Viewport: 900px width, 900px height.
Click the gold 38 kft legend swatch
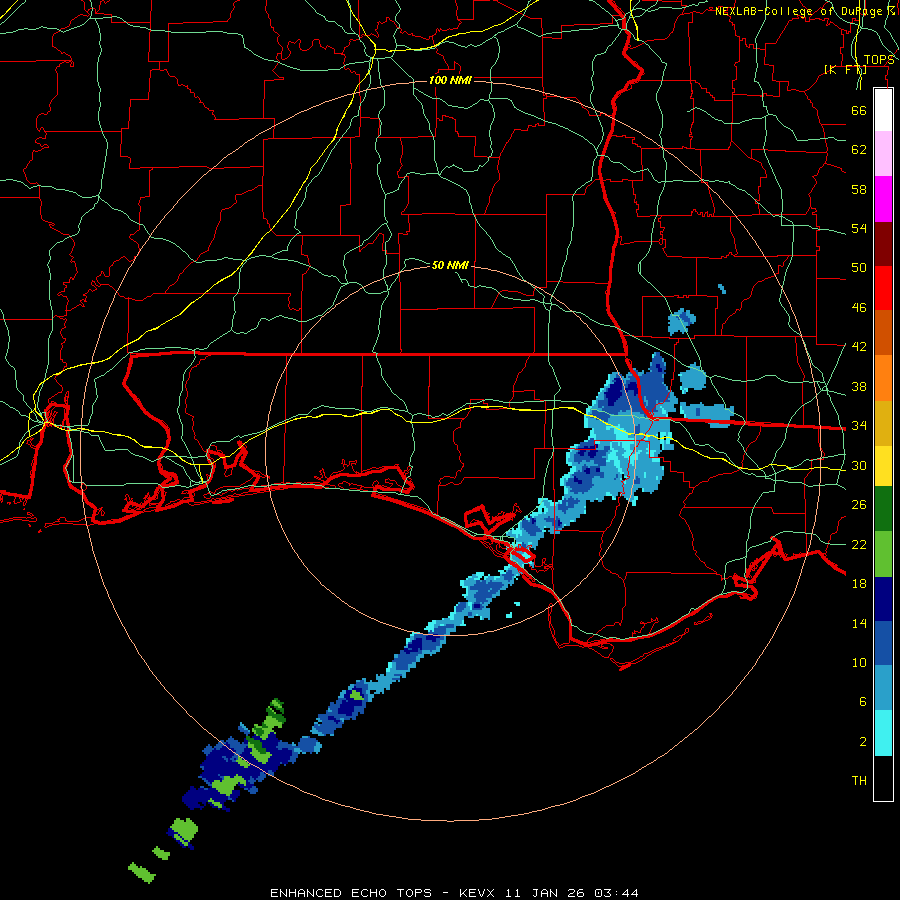[883, 423]
